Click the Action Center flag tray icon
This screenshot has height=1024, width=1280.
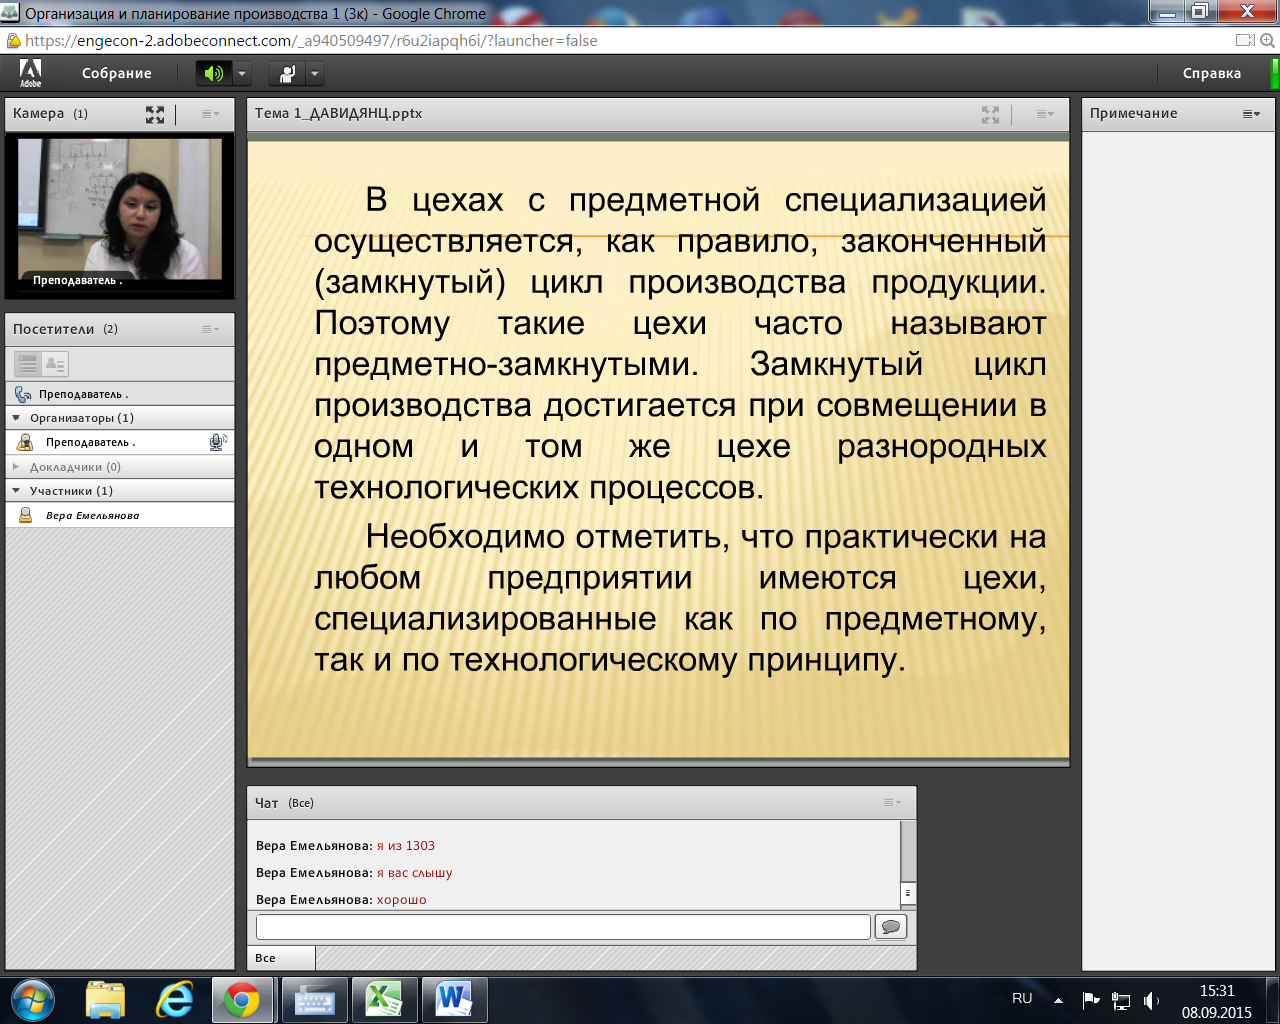tap(1091, 1000)
